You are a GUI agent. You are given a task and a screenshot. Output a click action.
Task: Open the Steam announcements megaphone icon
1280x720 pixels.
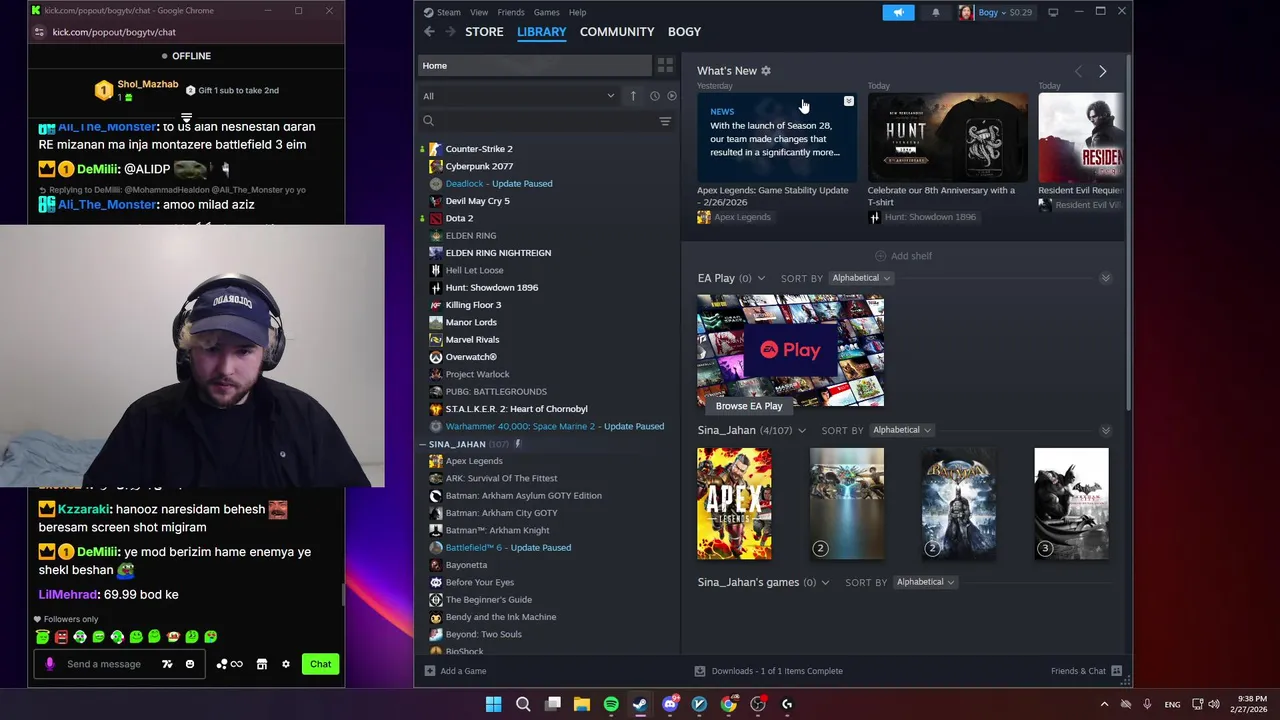tap(898, 12)
